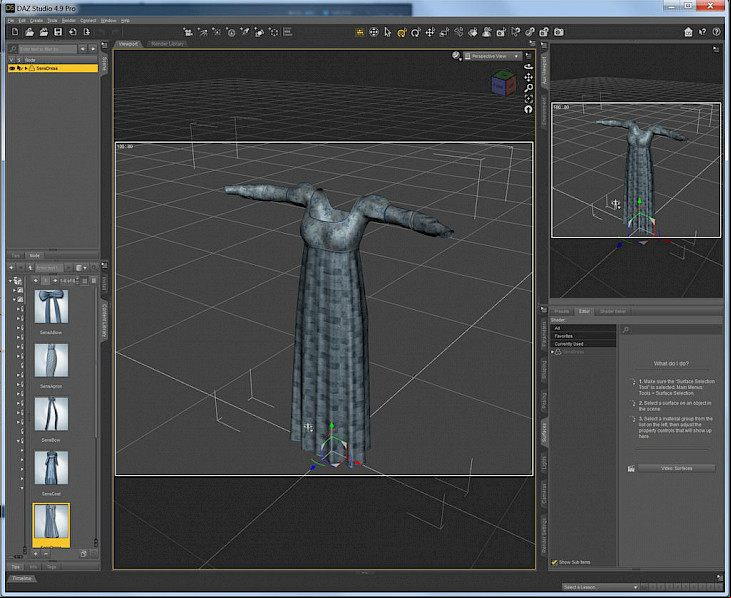The height and width of the screenshot is (598, 731).
Task: Select Currently Used shader filter
Action: [583, 344]
